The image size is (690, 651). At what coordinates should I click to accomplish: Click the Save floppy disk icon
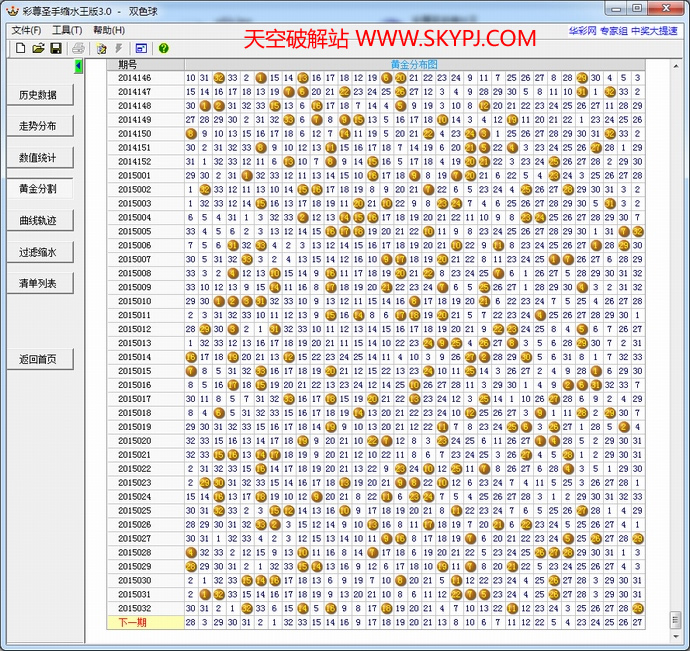point(56,48)
